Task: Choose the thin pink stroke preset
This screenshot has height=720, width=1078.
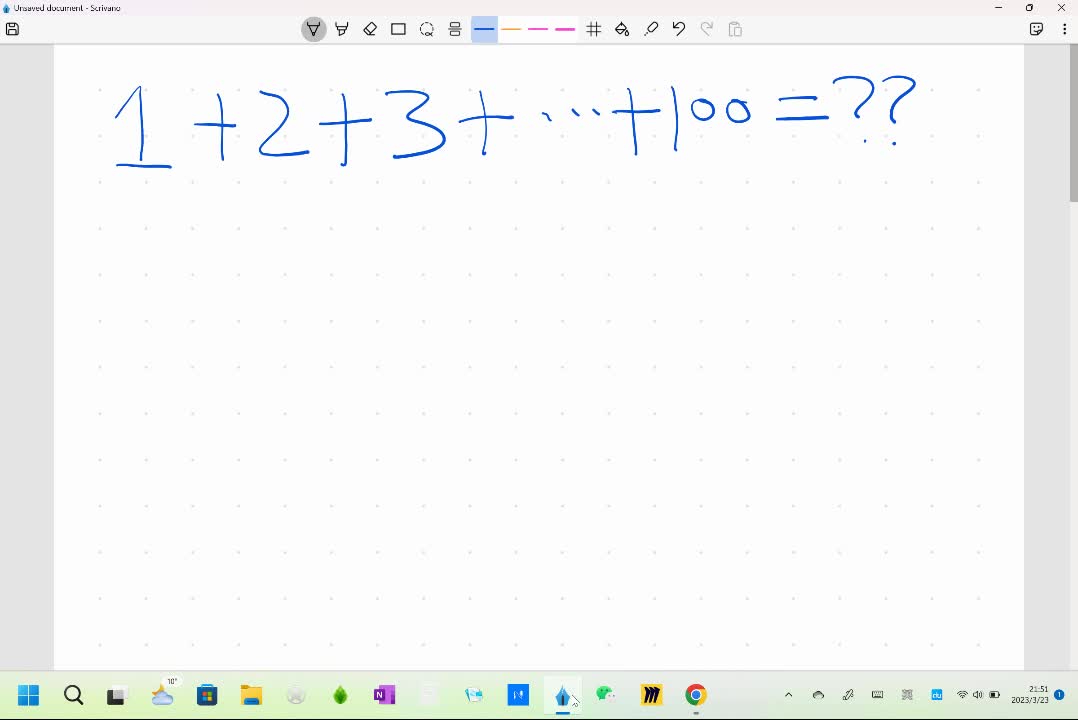Action: tap(538, 29)
